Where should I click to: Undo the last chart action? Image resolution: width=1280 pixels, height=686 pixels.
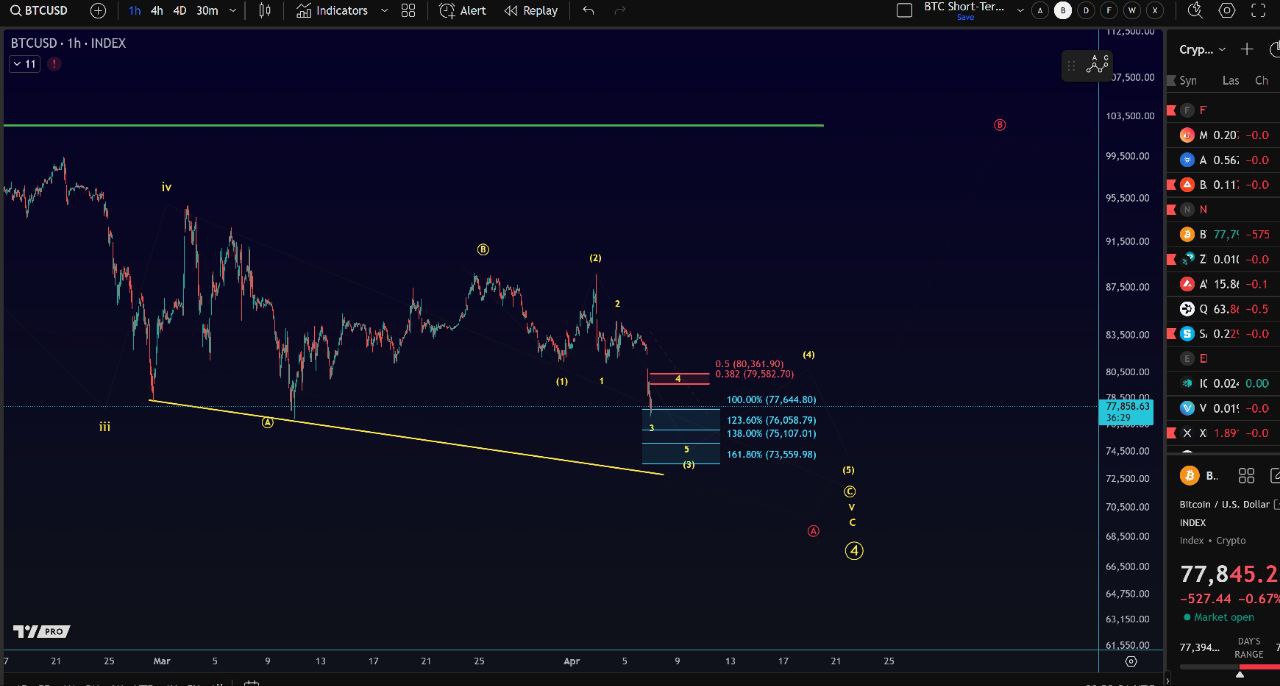589,10
